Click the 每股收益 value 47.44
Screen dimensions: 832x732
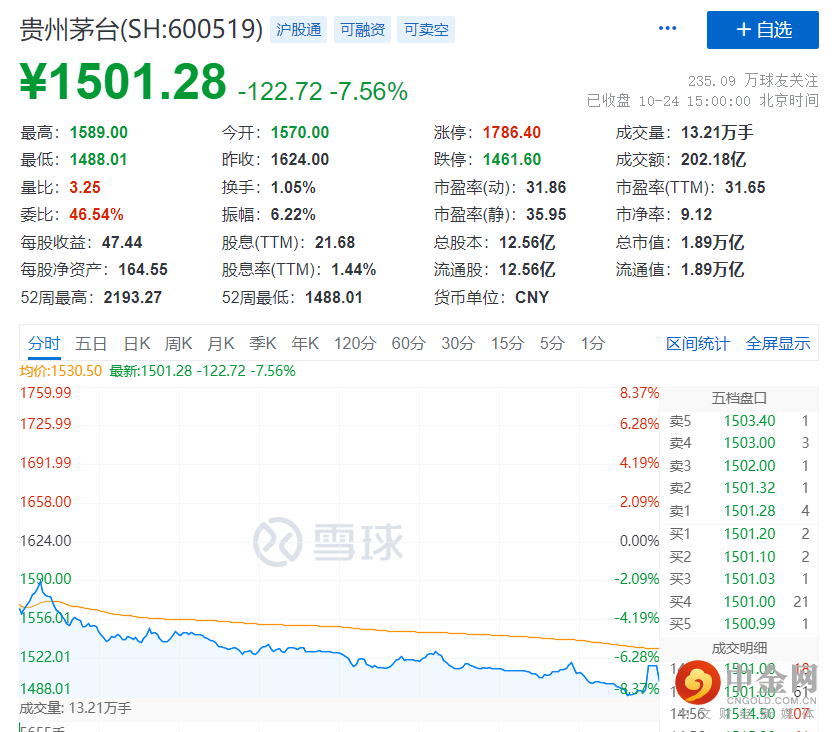(x=122, y=242)
